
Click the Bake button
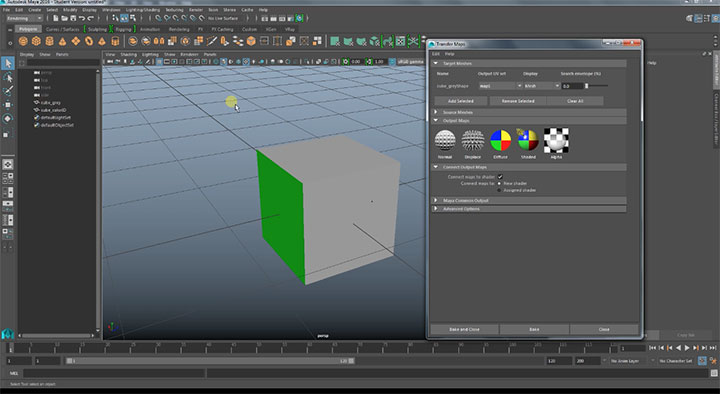pos(534,329)
